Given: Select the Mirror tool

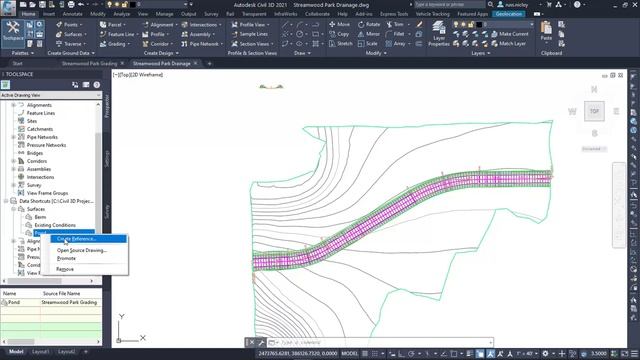Looking at the screenshot, I should pos(369,34).
